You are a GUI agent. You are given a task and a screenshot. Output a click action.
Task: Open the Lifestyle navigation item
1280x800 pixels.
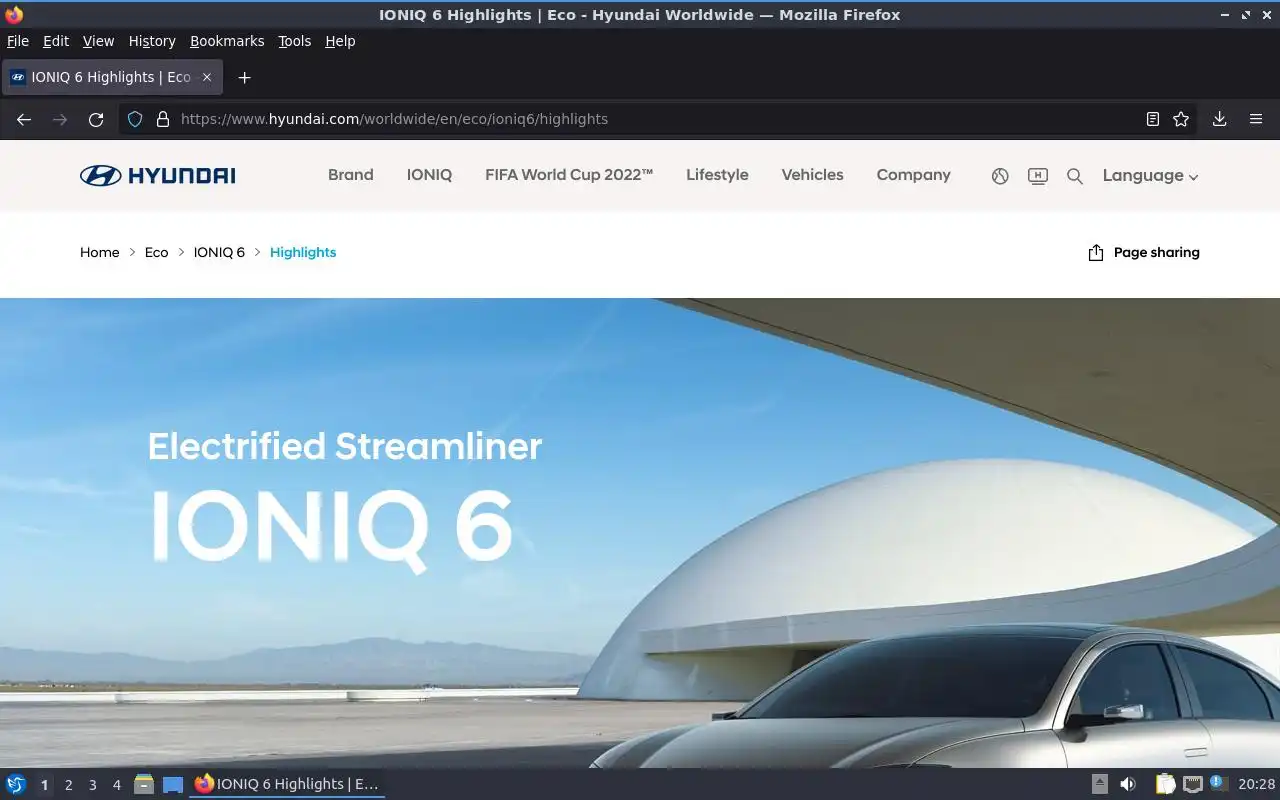click(717, 175)
